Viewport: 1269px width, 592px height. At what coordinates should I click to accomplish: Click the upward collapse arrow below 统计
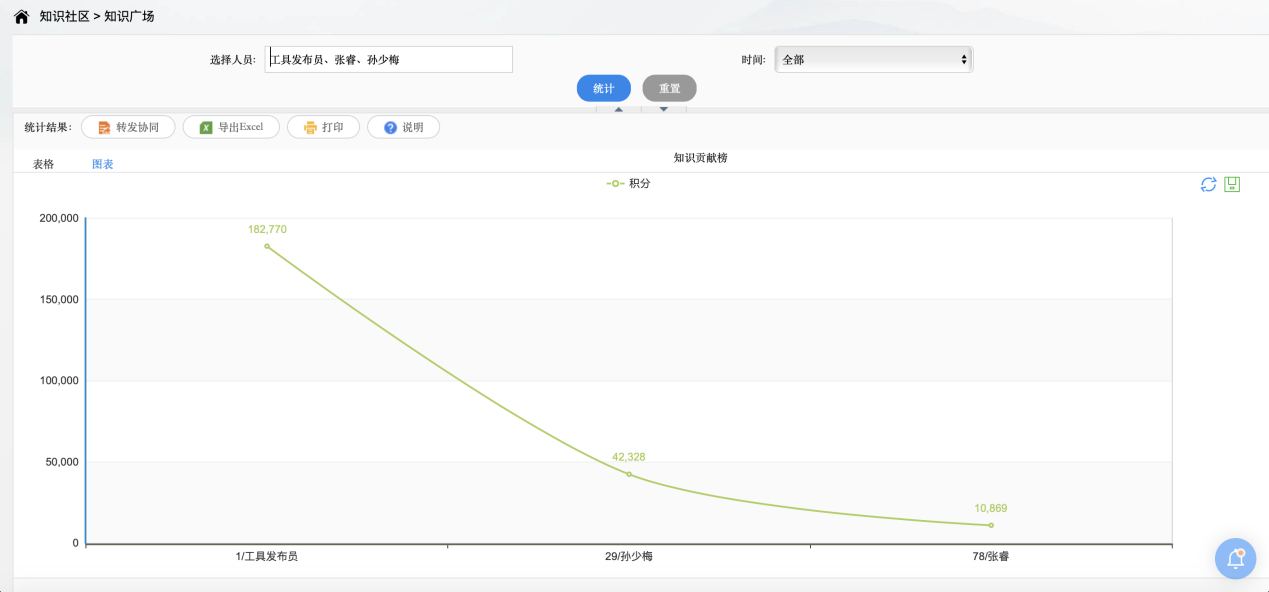[x=617, y=109]
